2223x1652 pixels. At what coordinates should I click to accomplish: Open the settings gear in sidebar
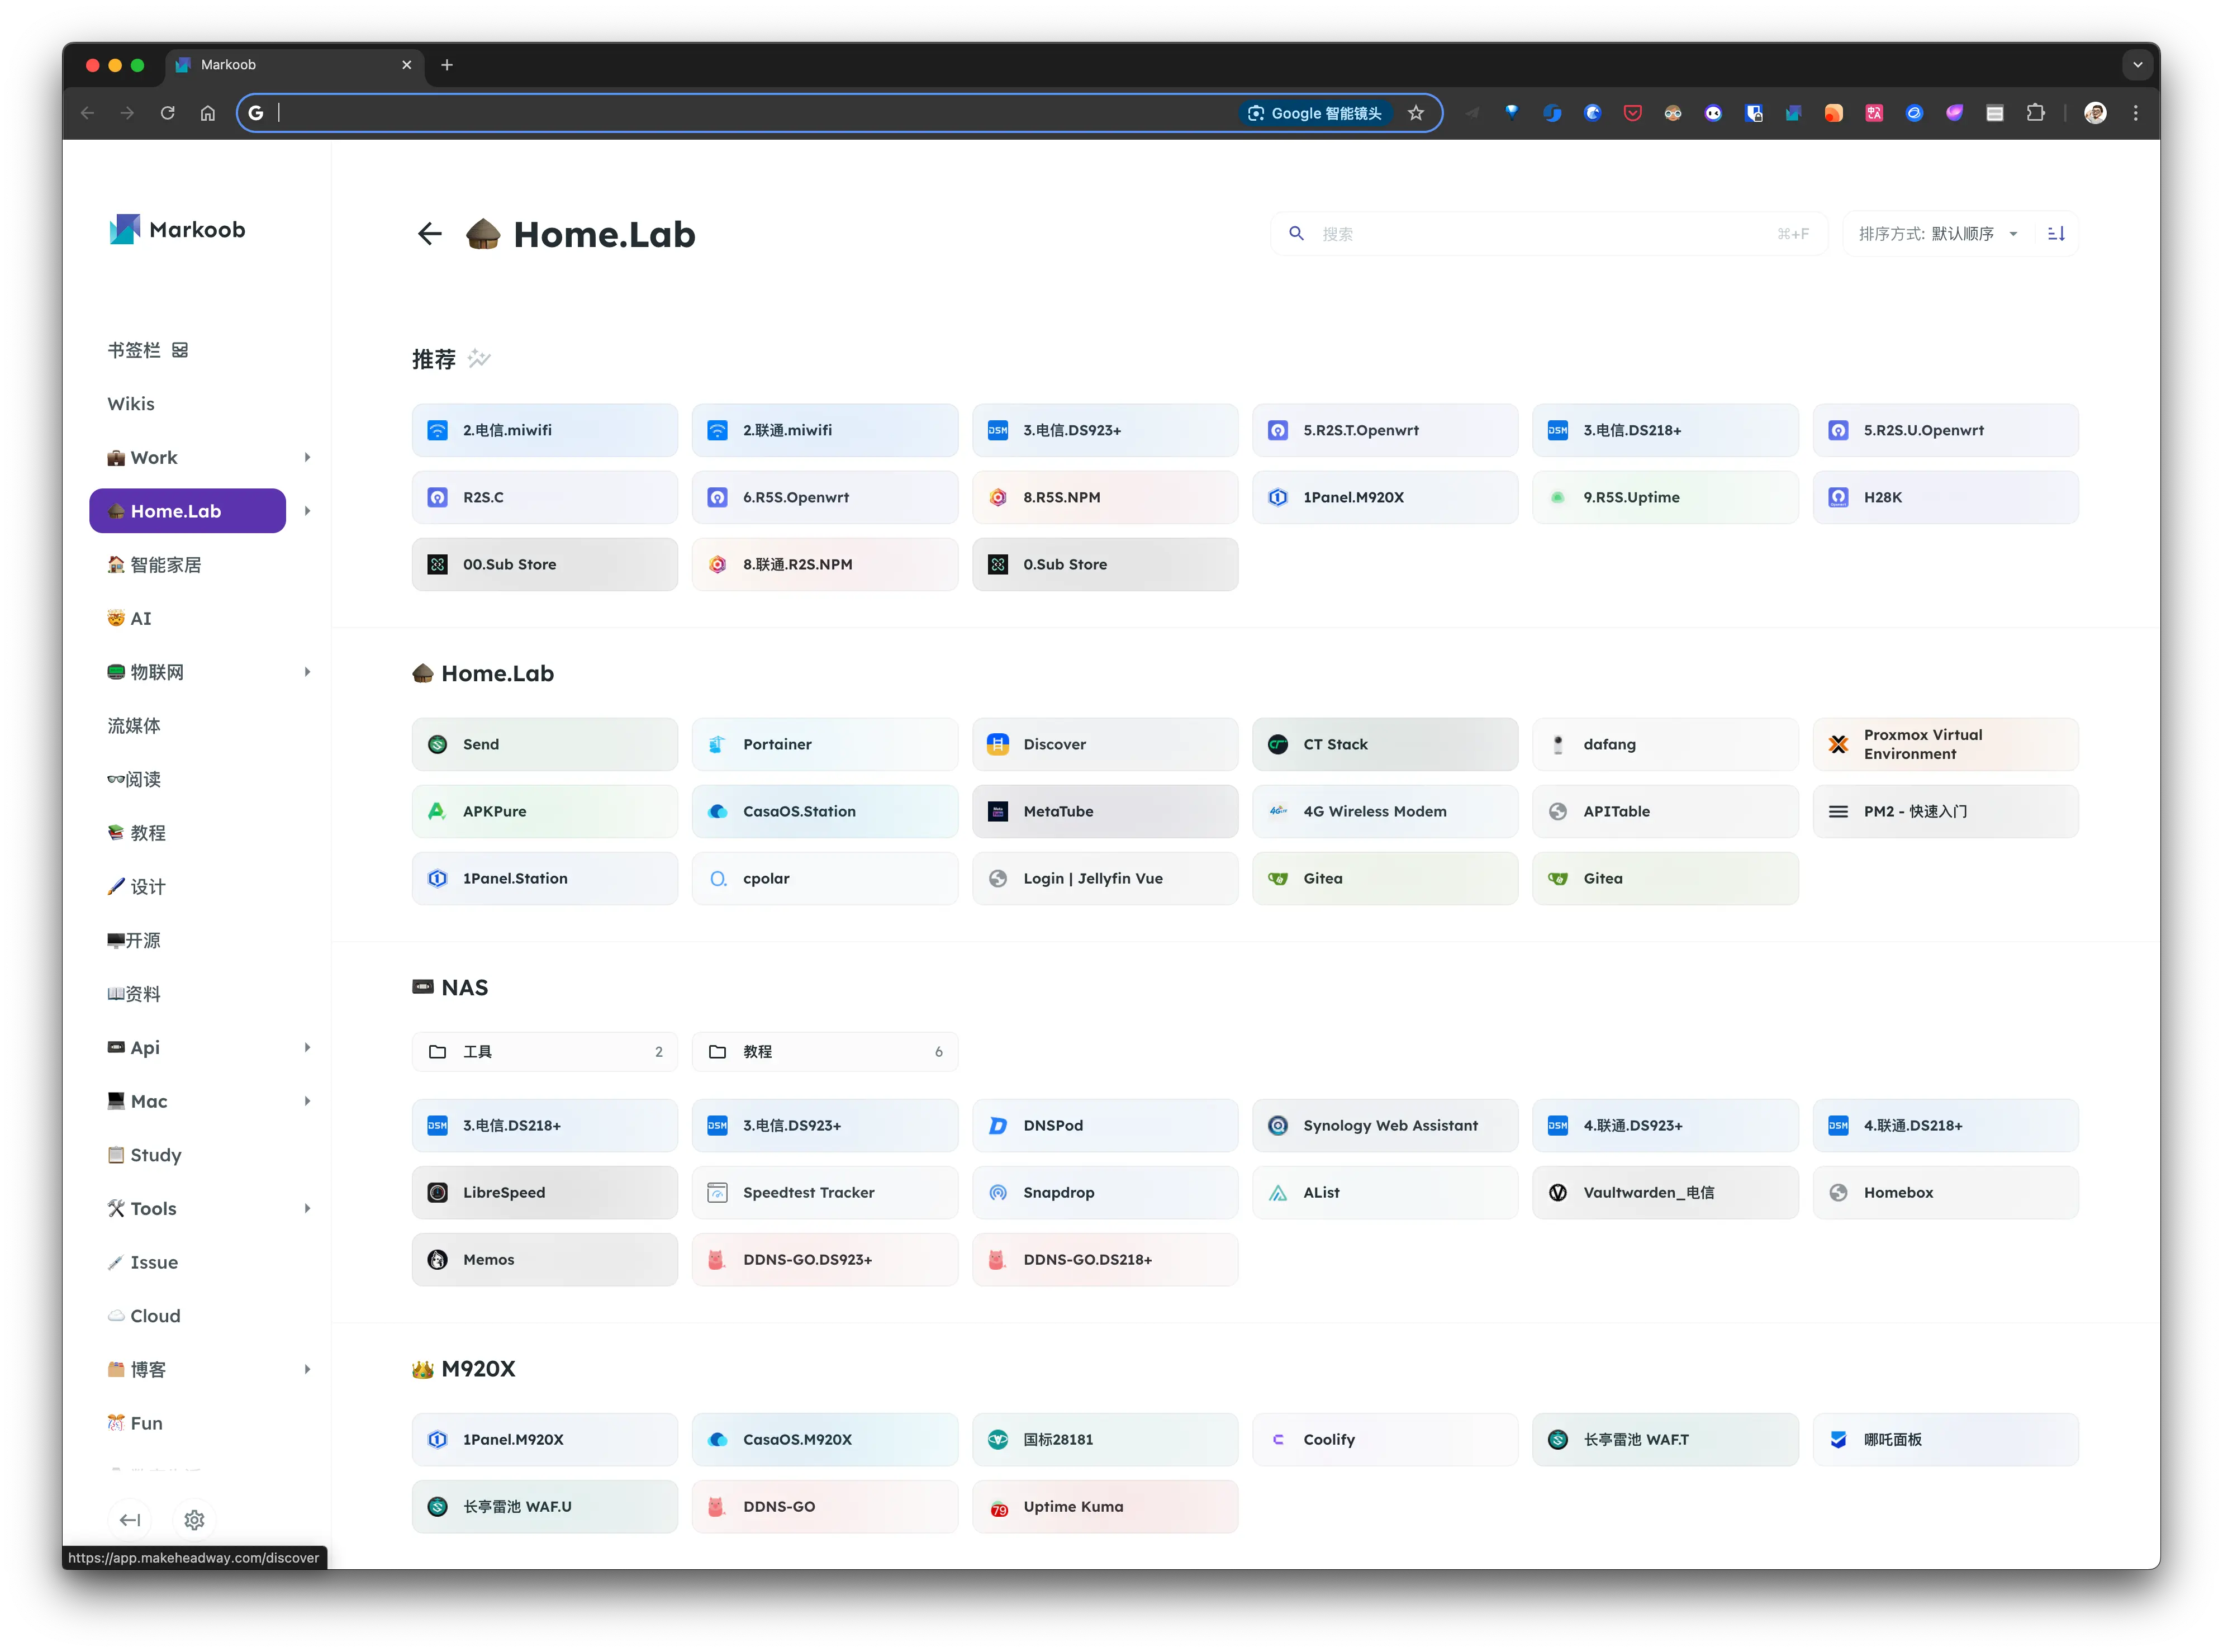click(194, 1520)
